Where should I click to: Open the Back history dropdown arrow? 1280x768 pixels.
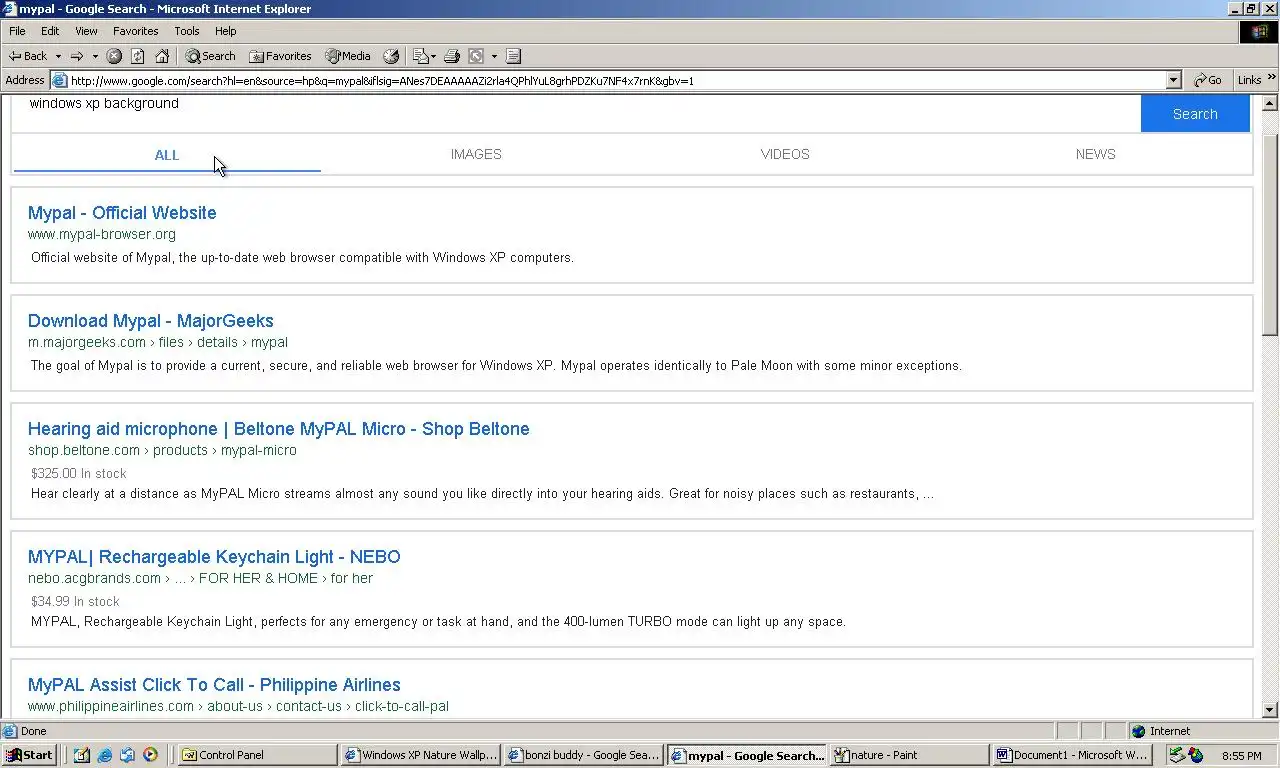[58, 56]
